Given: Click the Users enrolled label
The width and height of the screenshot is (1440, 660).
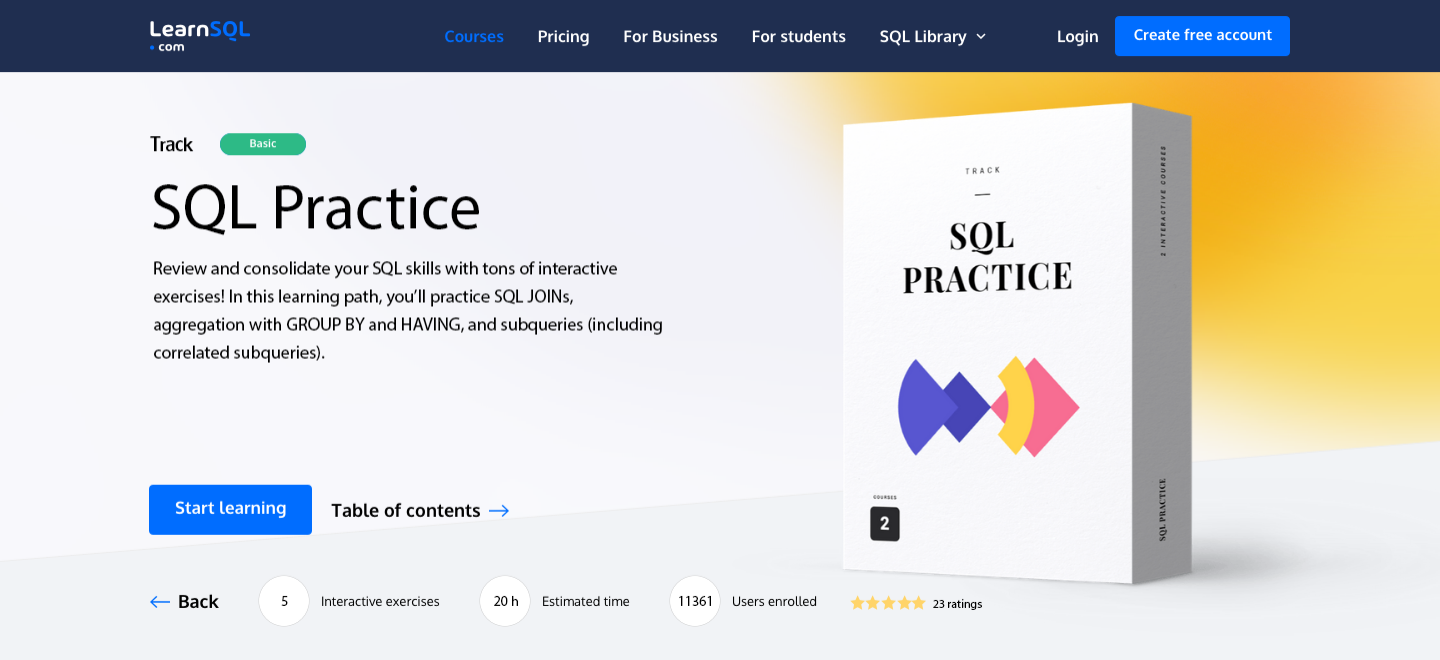Looking at the screenshot, I should [x=774, y=601].
